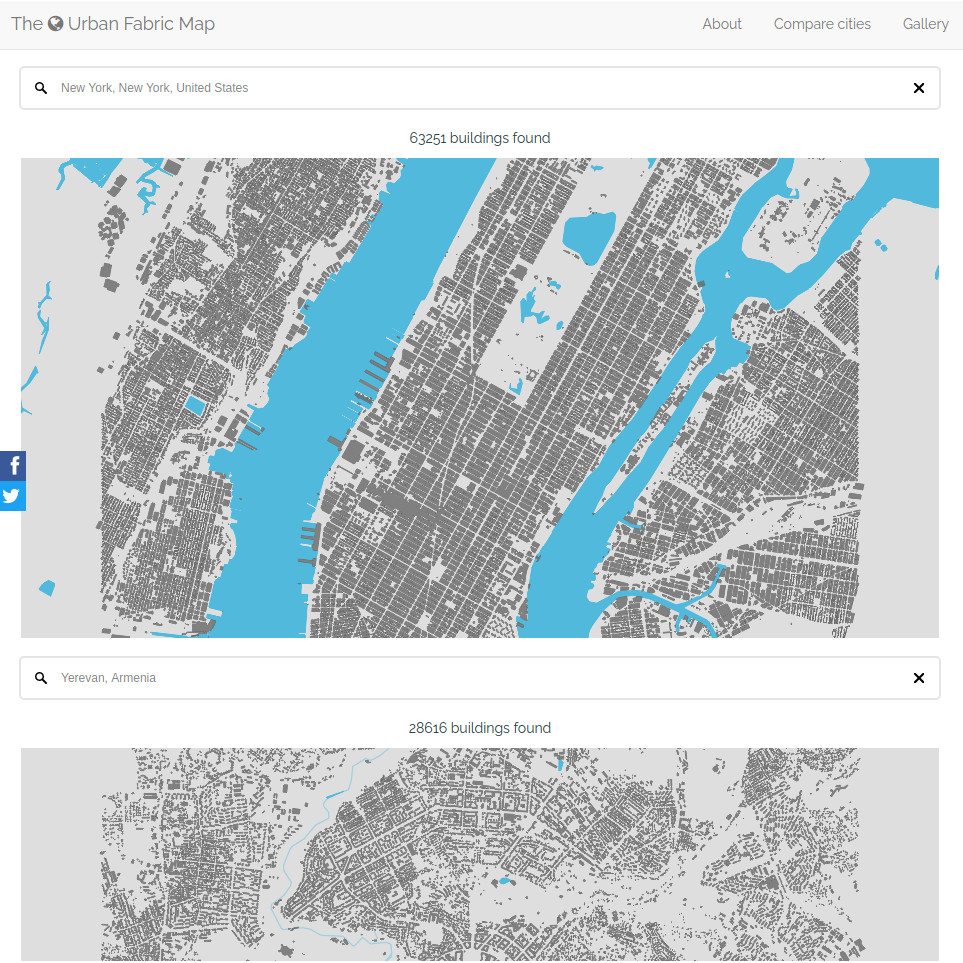Click the magnifier icon in the New York search bar
Screen dimensions: 963x963
pyautogui.click(x=41, y=88)
